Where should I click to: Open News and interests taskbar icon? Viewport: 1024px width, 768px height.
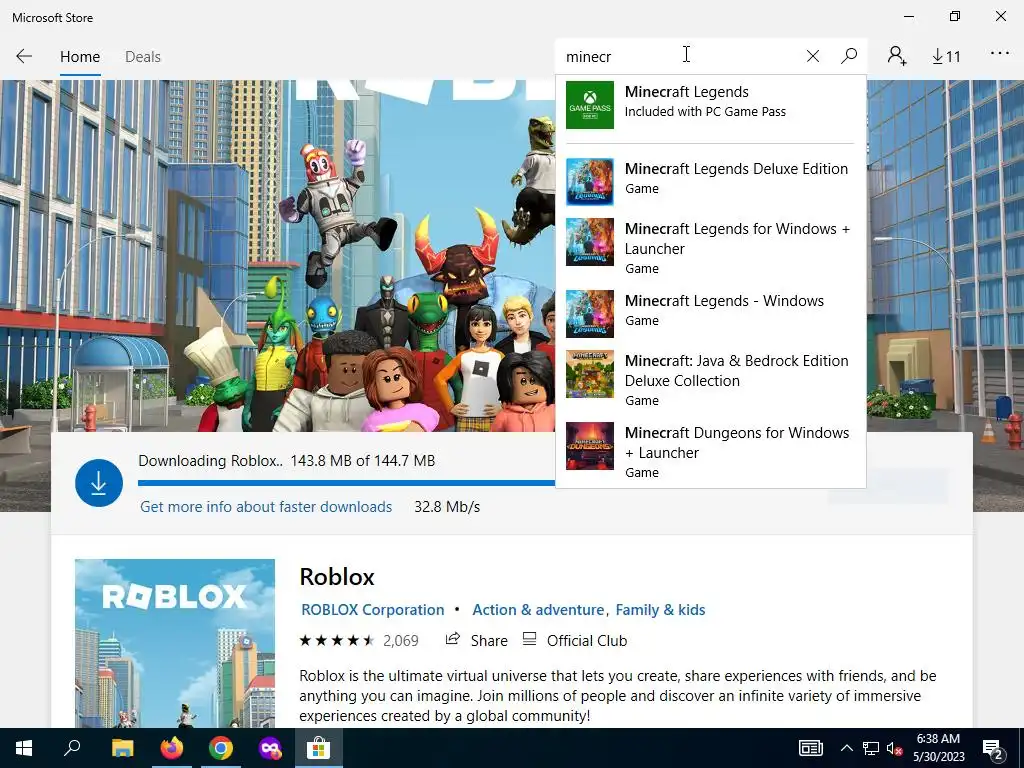(810, 748)
